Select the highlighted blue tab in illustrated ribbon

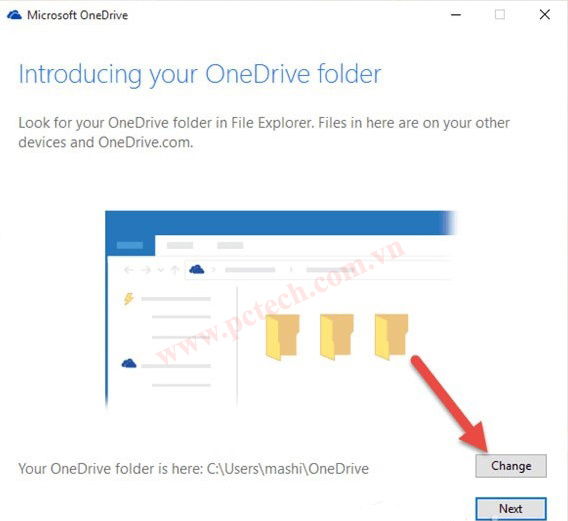pos(130,245)
